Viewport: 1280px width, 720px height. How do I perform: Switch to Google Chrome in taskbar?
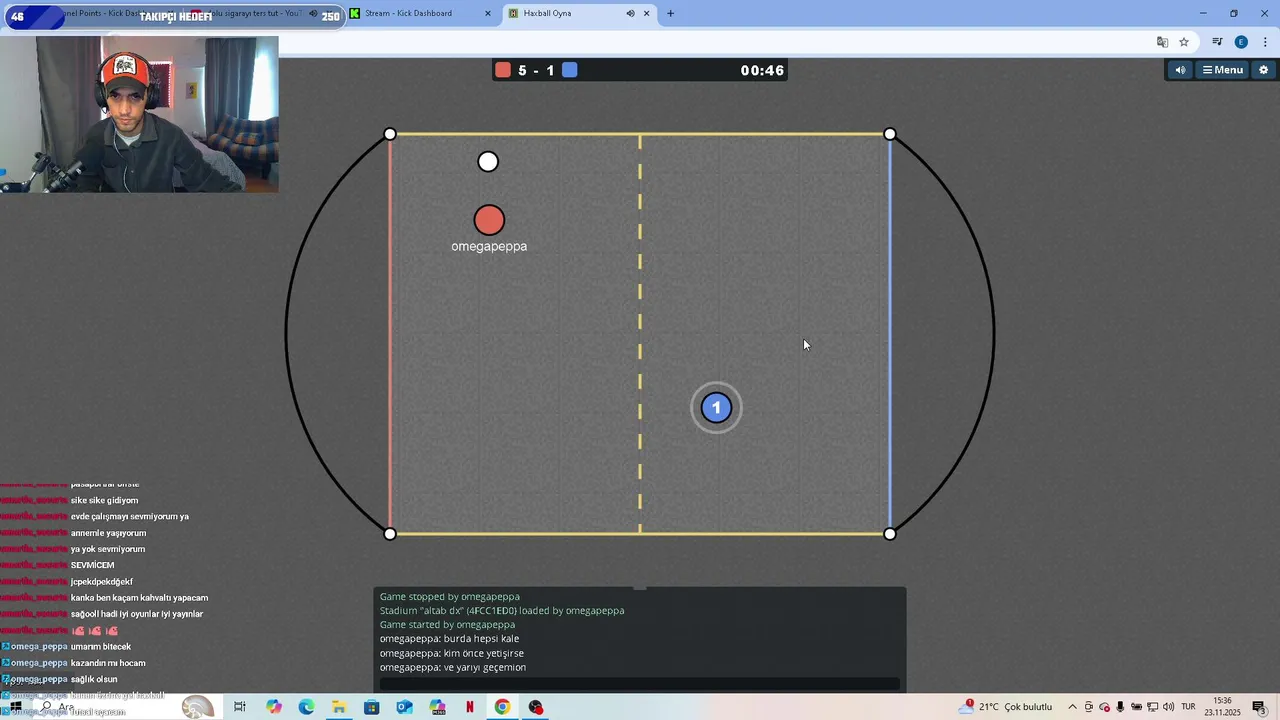[502, 707]
